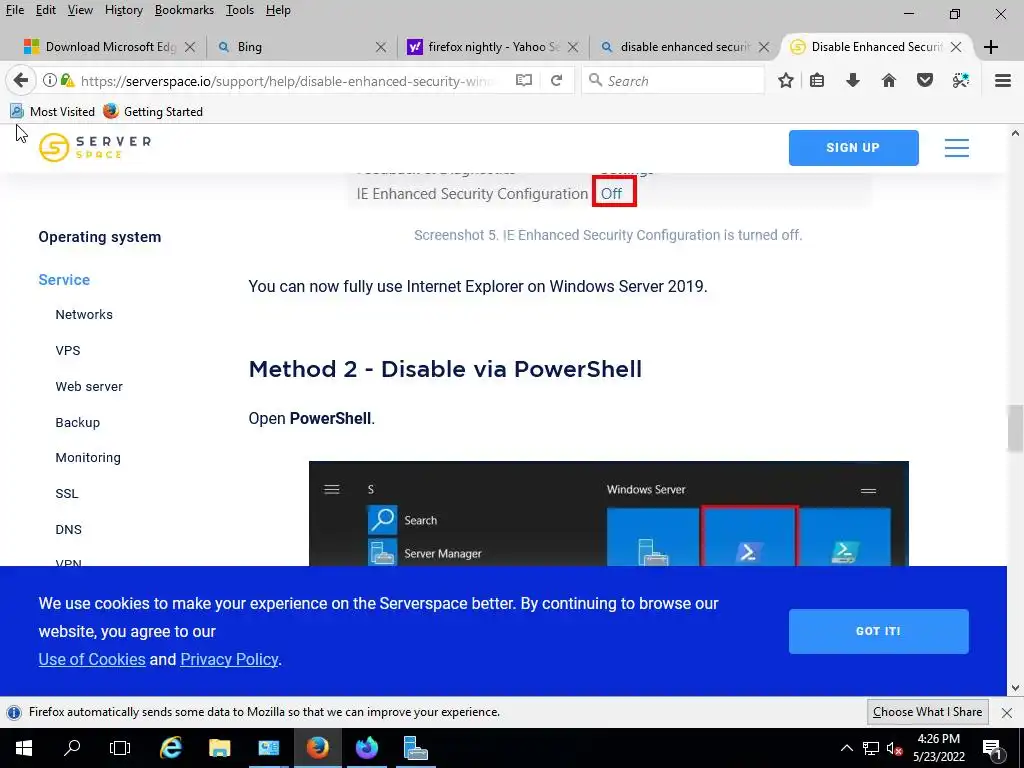Image resolution: width=1024 pixels, height=768 pixels.
Task: Show hidden system tray icons
Action: 846,748
